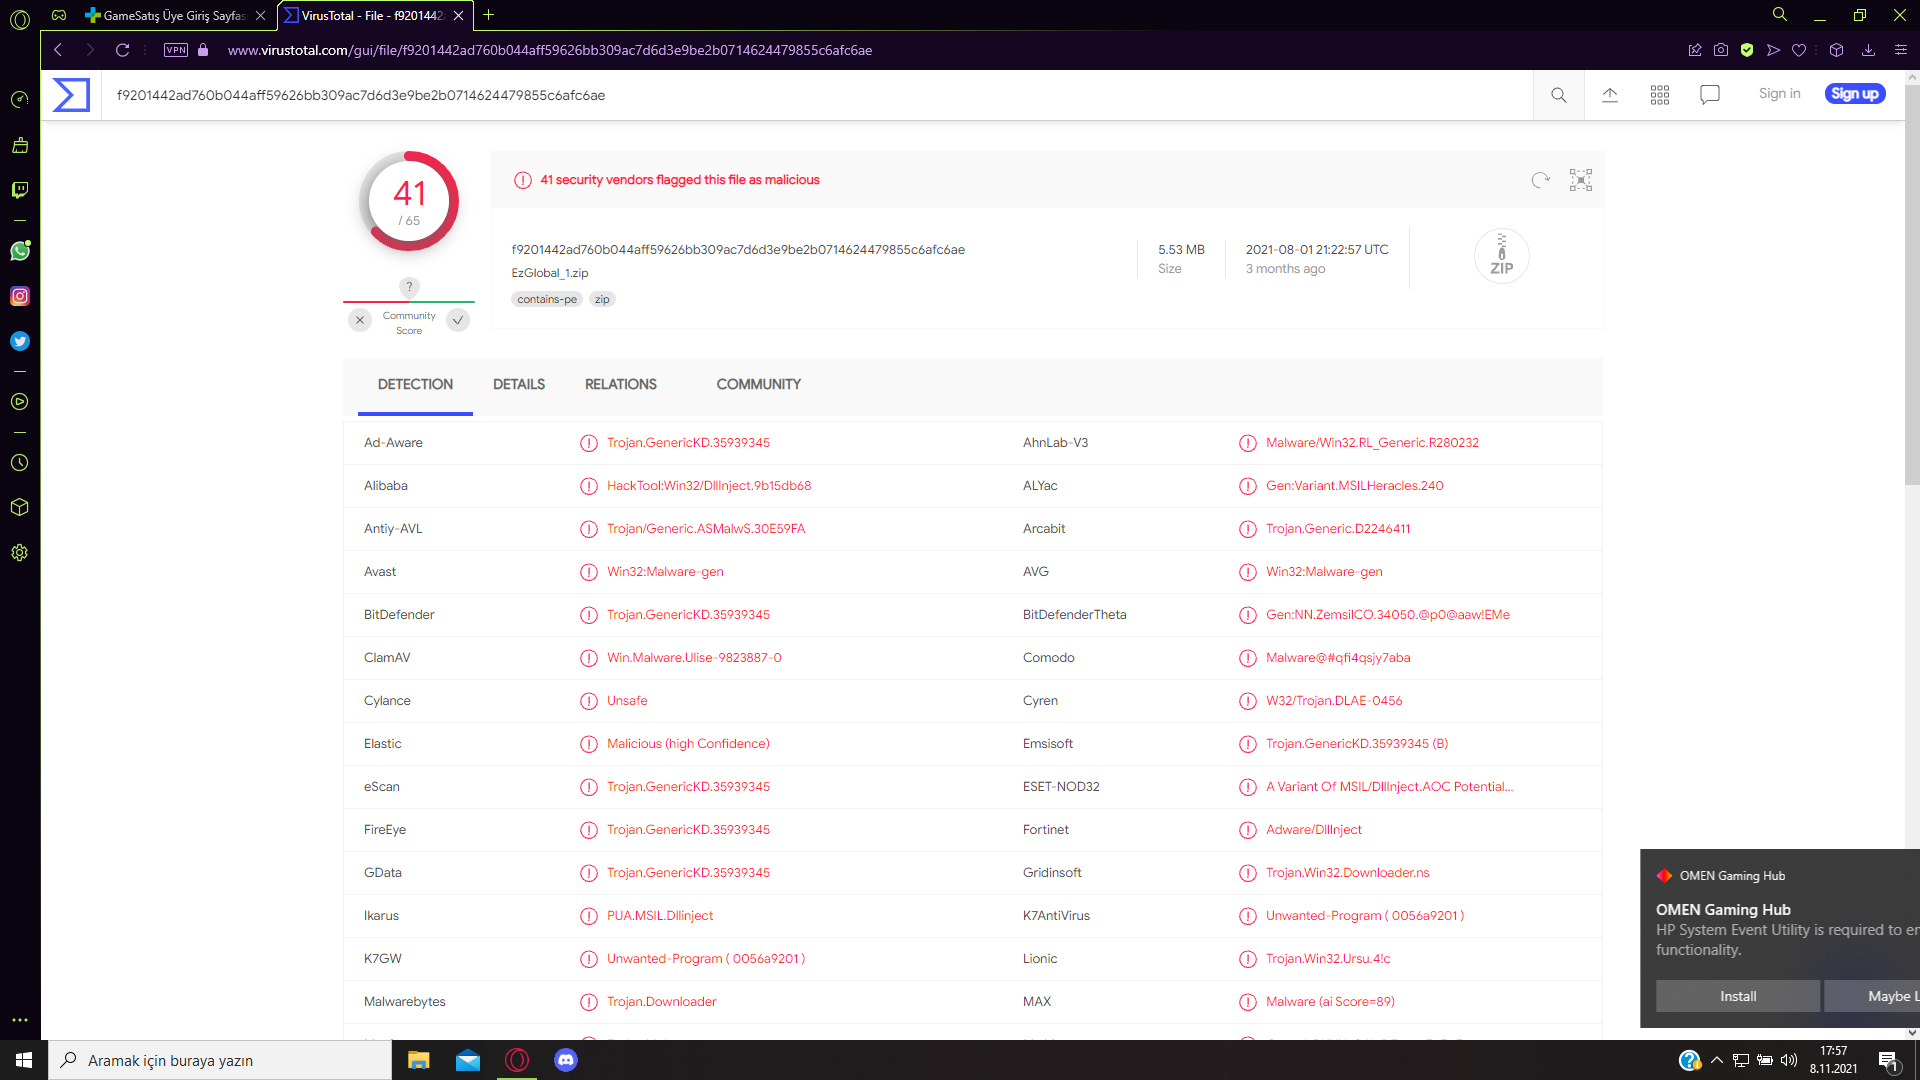
Task: Vote malicious with the community X button
Action: (x=360, y=320)
